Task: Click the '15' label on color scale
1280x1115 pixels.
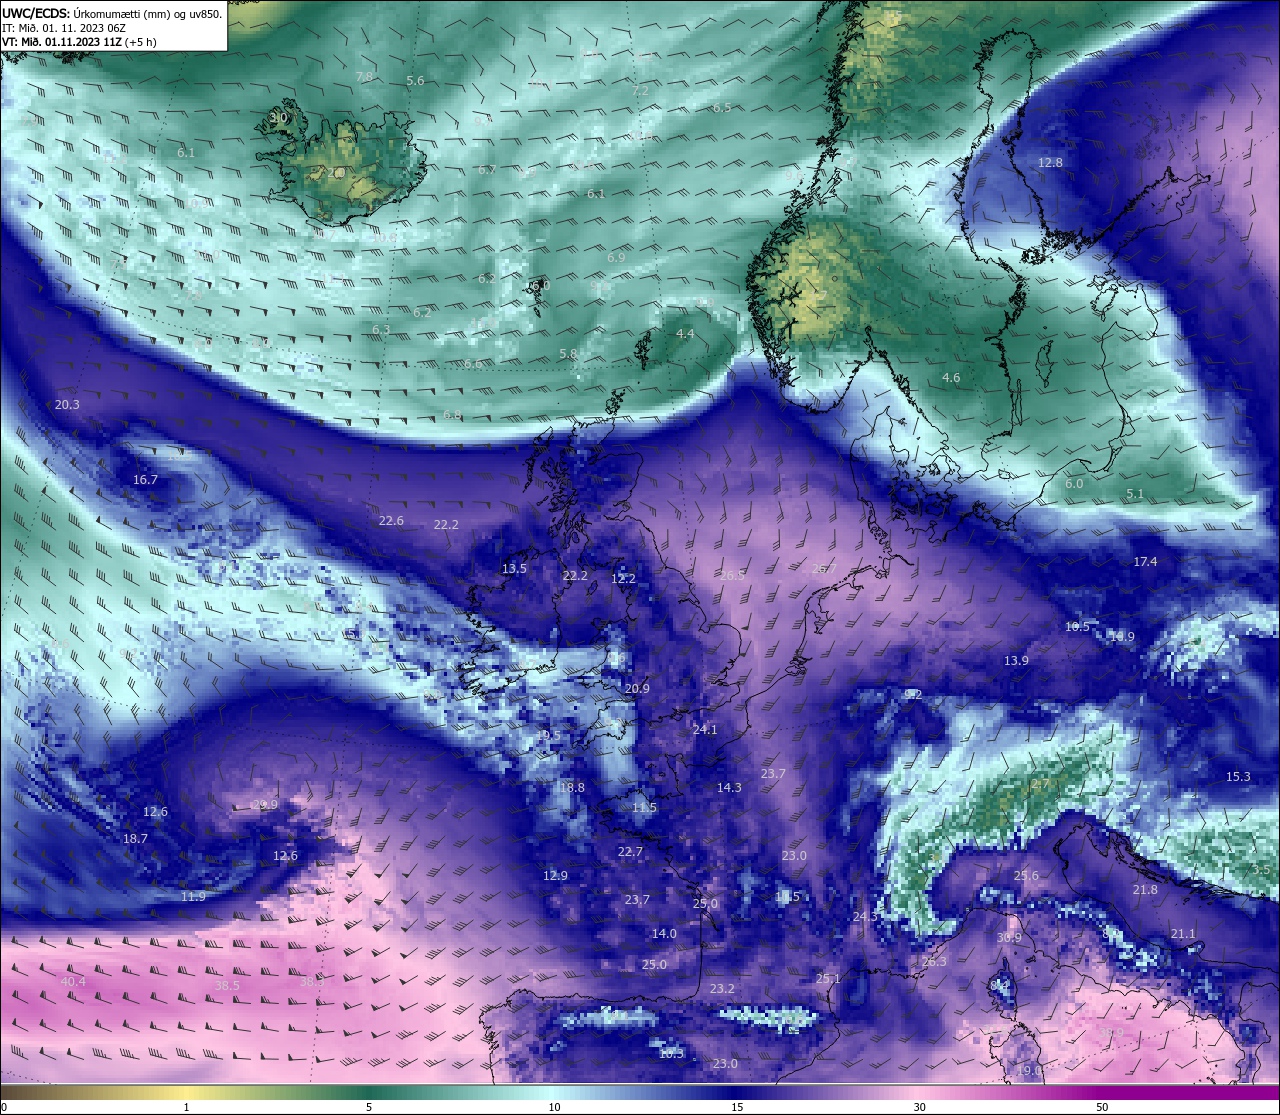Action: coord(736,1107)
